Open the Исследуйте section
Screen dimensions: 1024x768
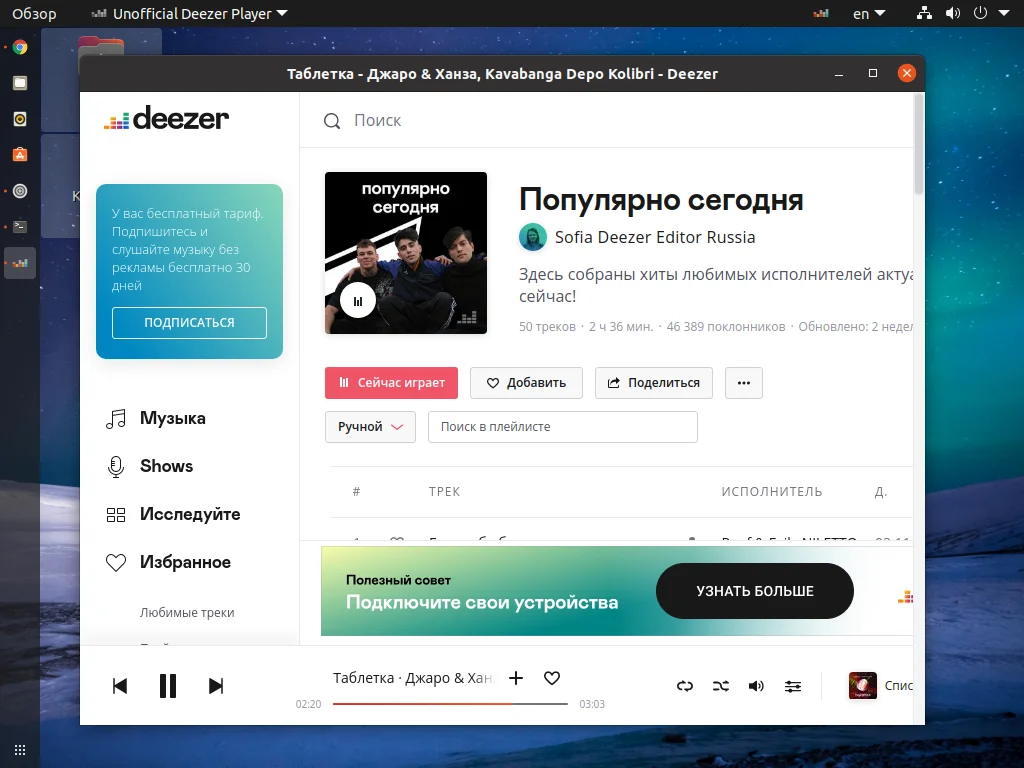click(x=190, y=515)
